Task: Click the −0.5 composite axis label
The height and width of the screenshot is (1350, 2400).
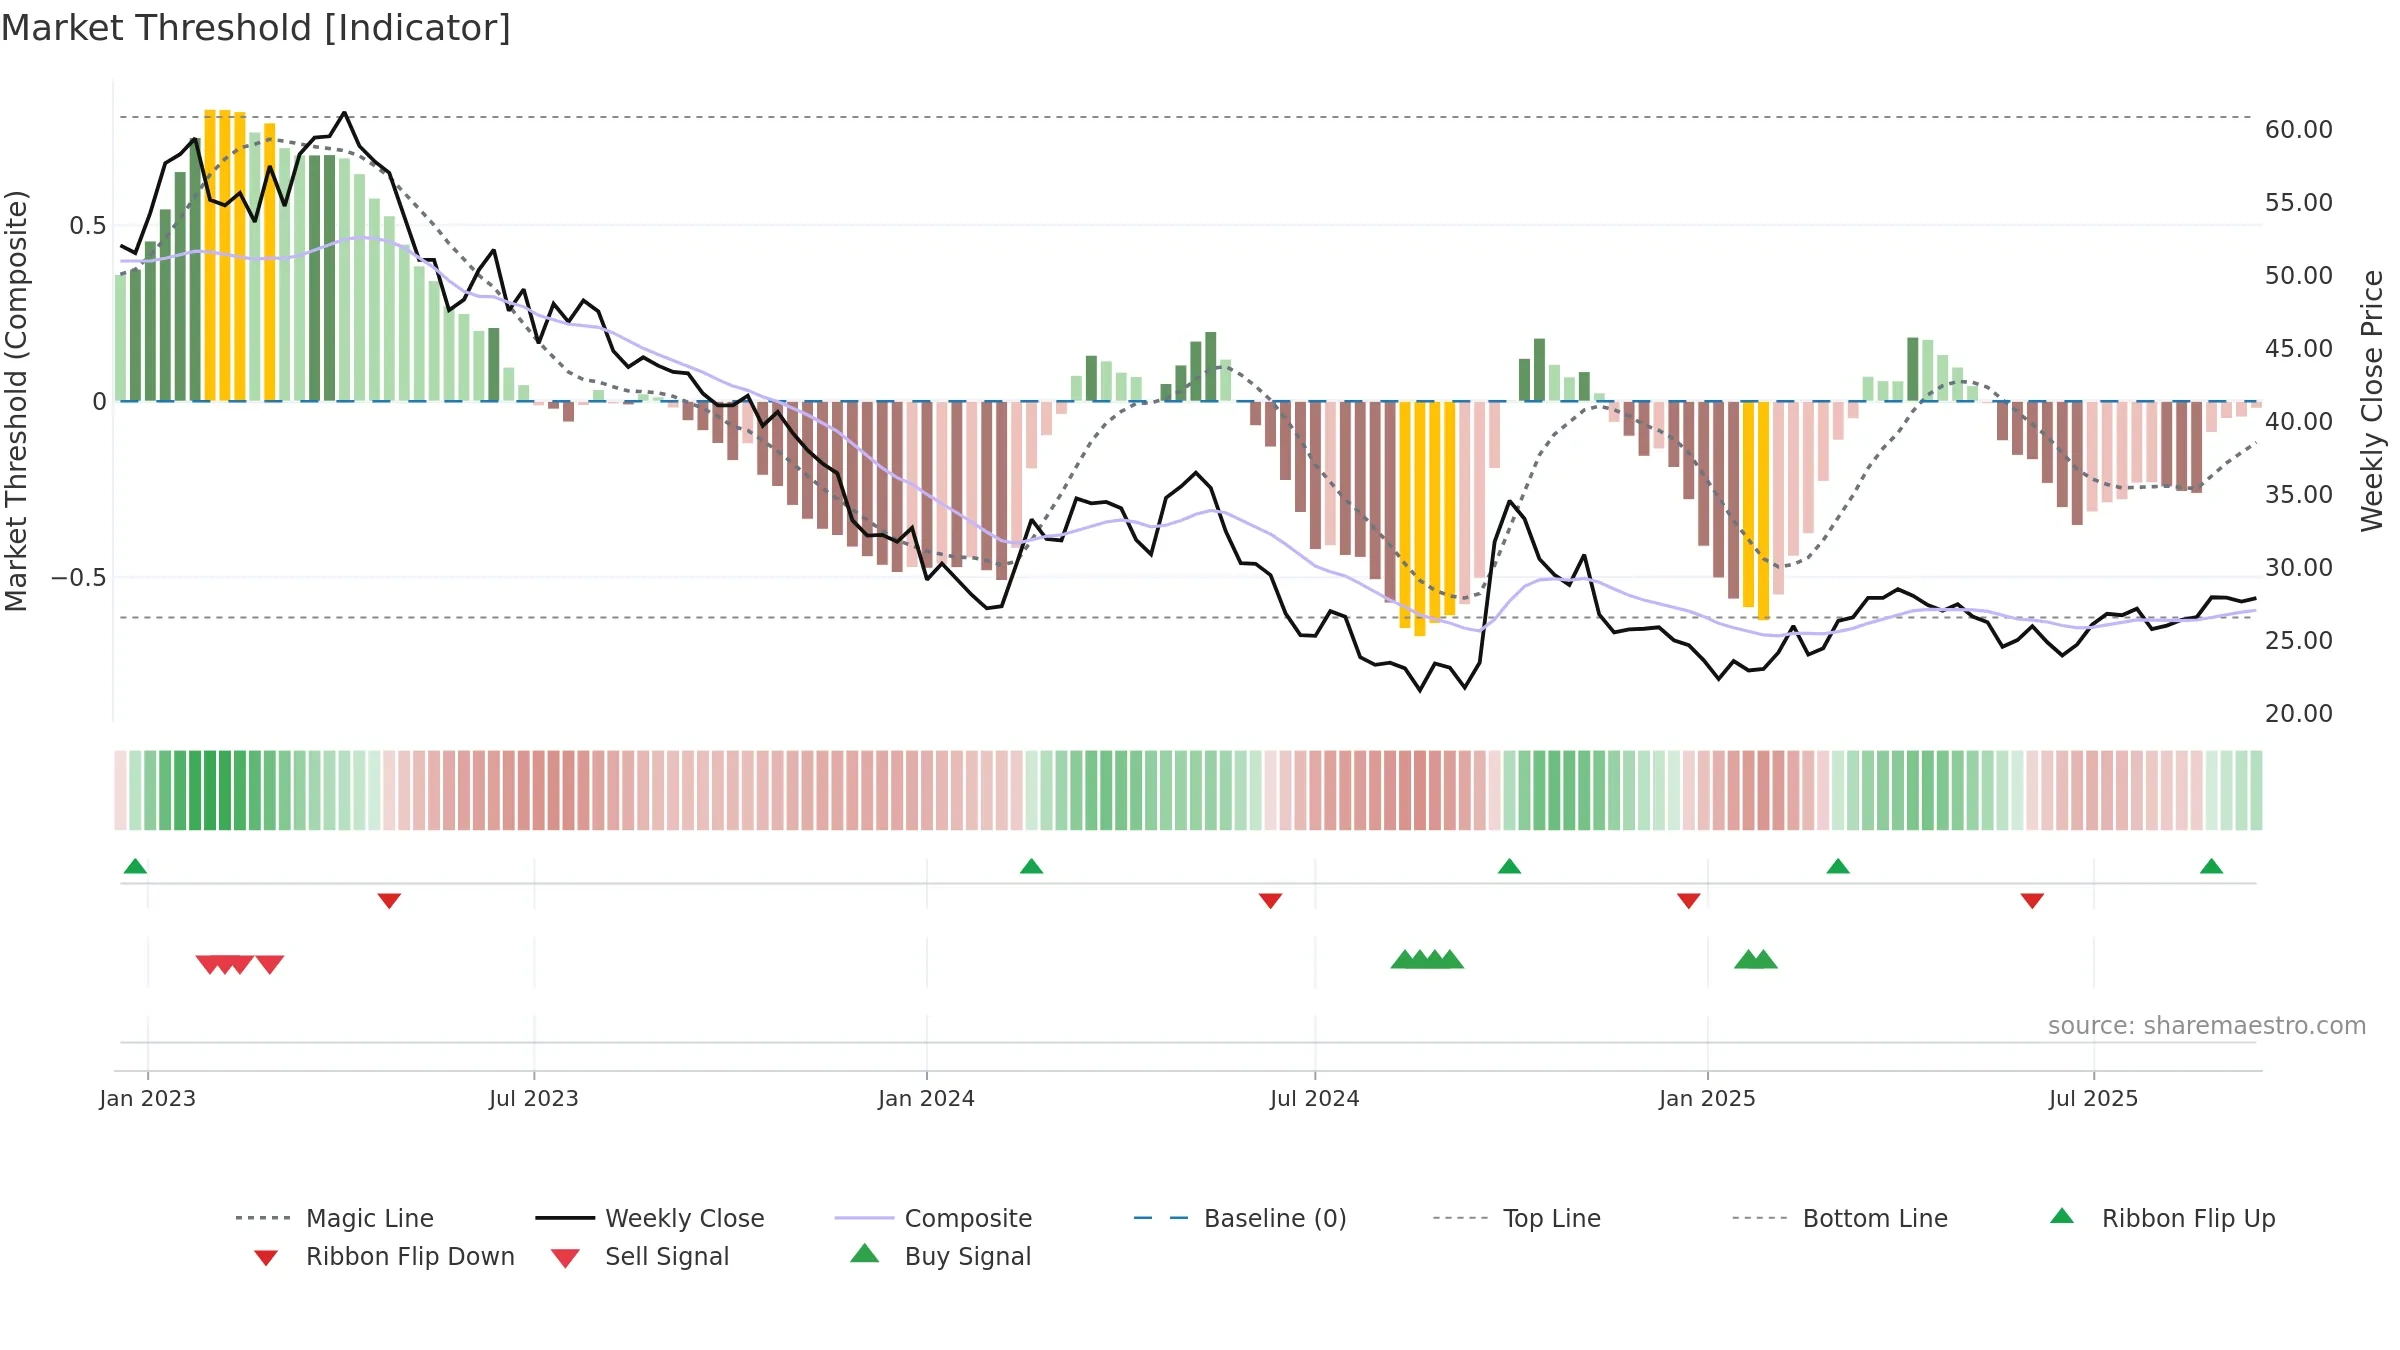Action: pos(78,578)
